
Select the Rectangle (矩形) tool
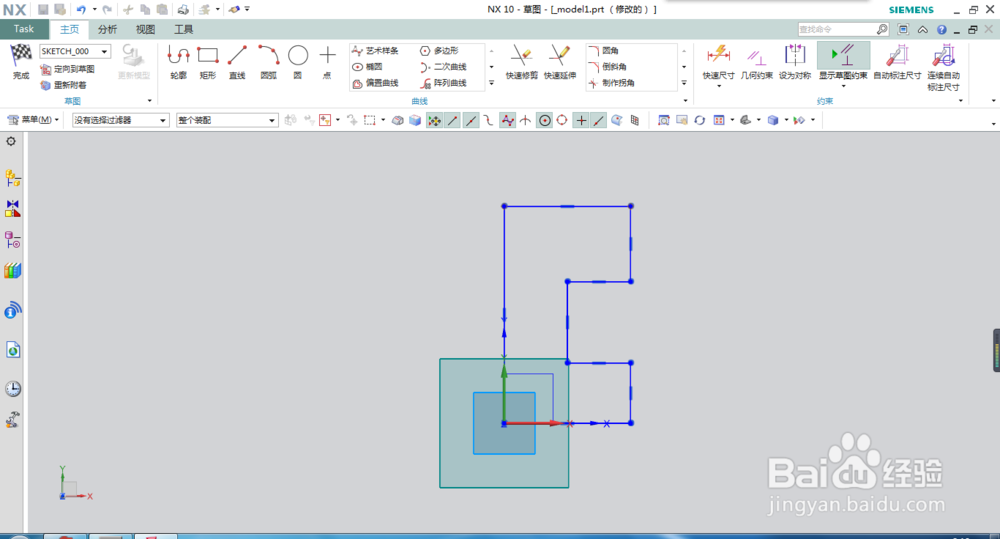(x=208, y=63)
